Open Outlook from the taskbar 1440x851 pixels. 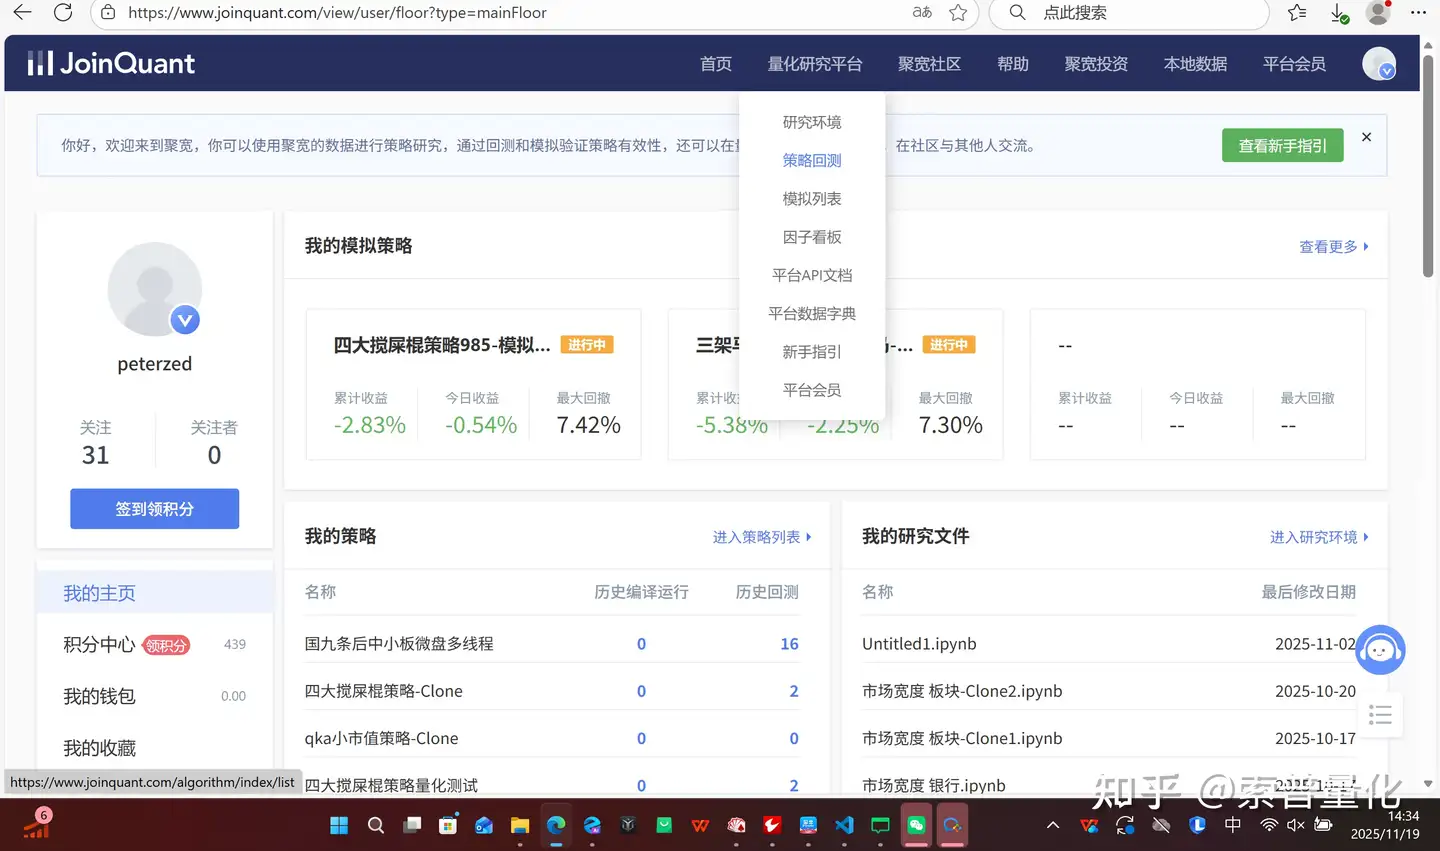[x=484, y=825]
